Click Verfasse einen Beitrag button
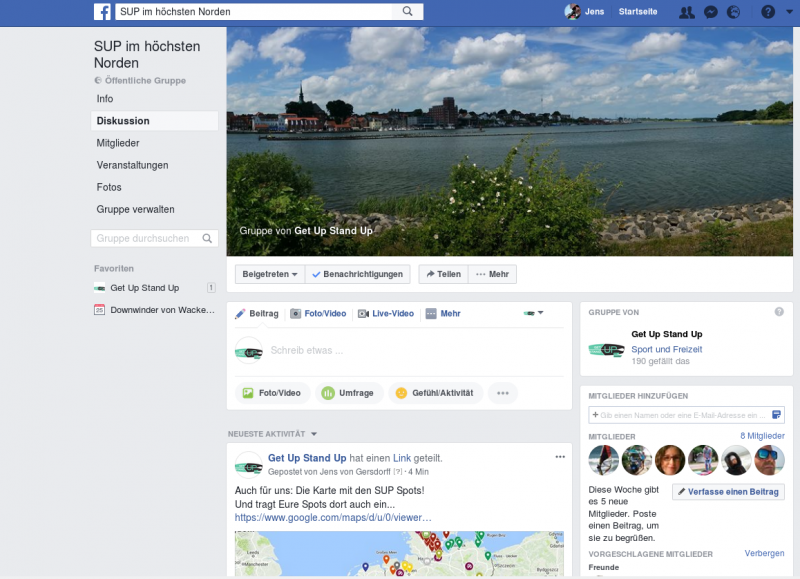The width and height of the screenshot is (800, 579). coord(728,492)
